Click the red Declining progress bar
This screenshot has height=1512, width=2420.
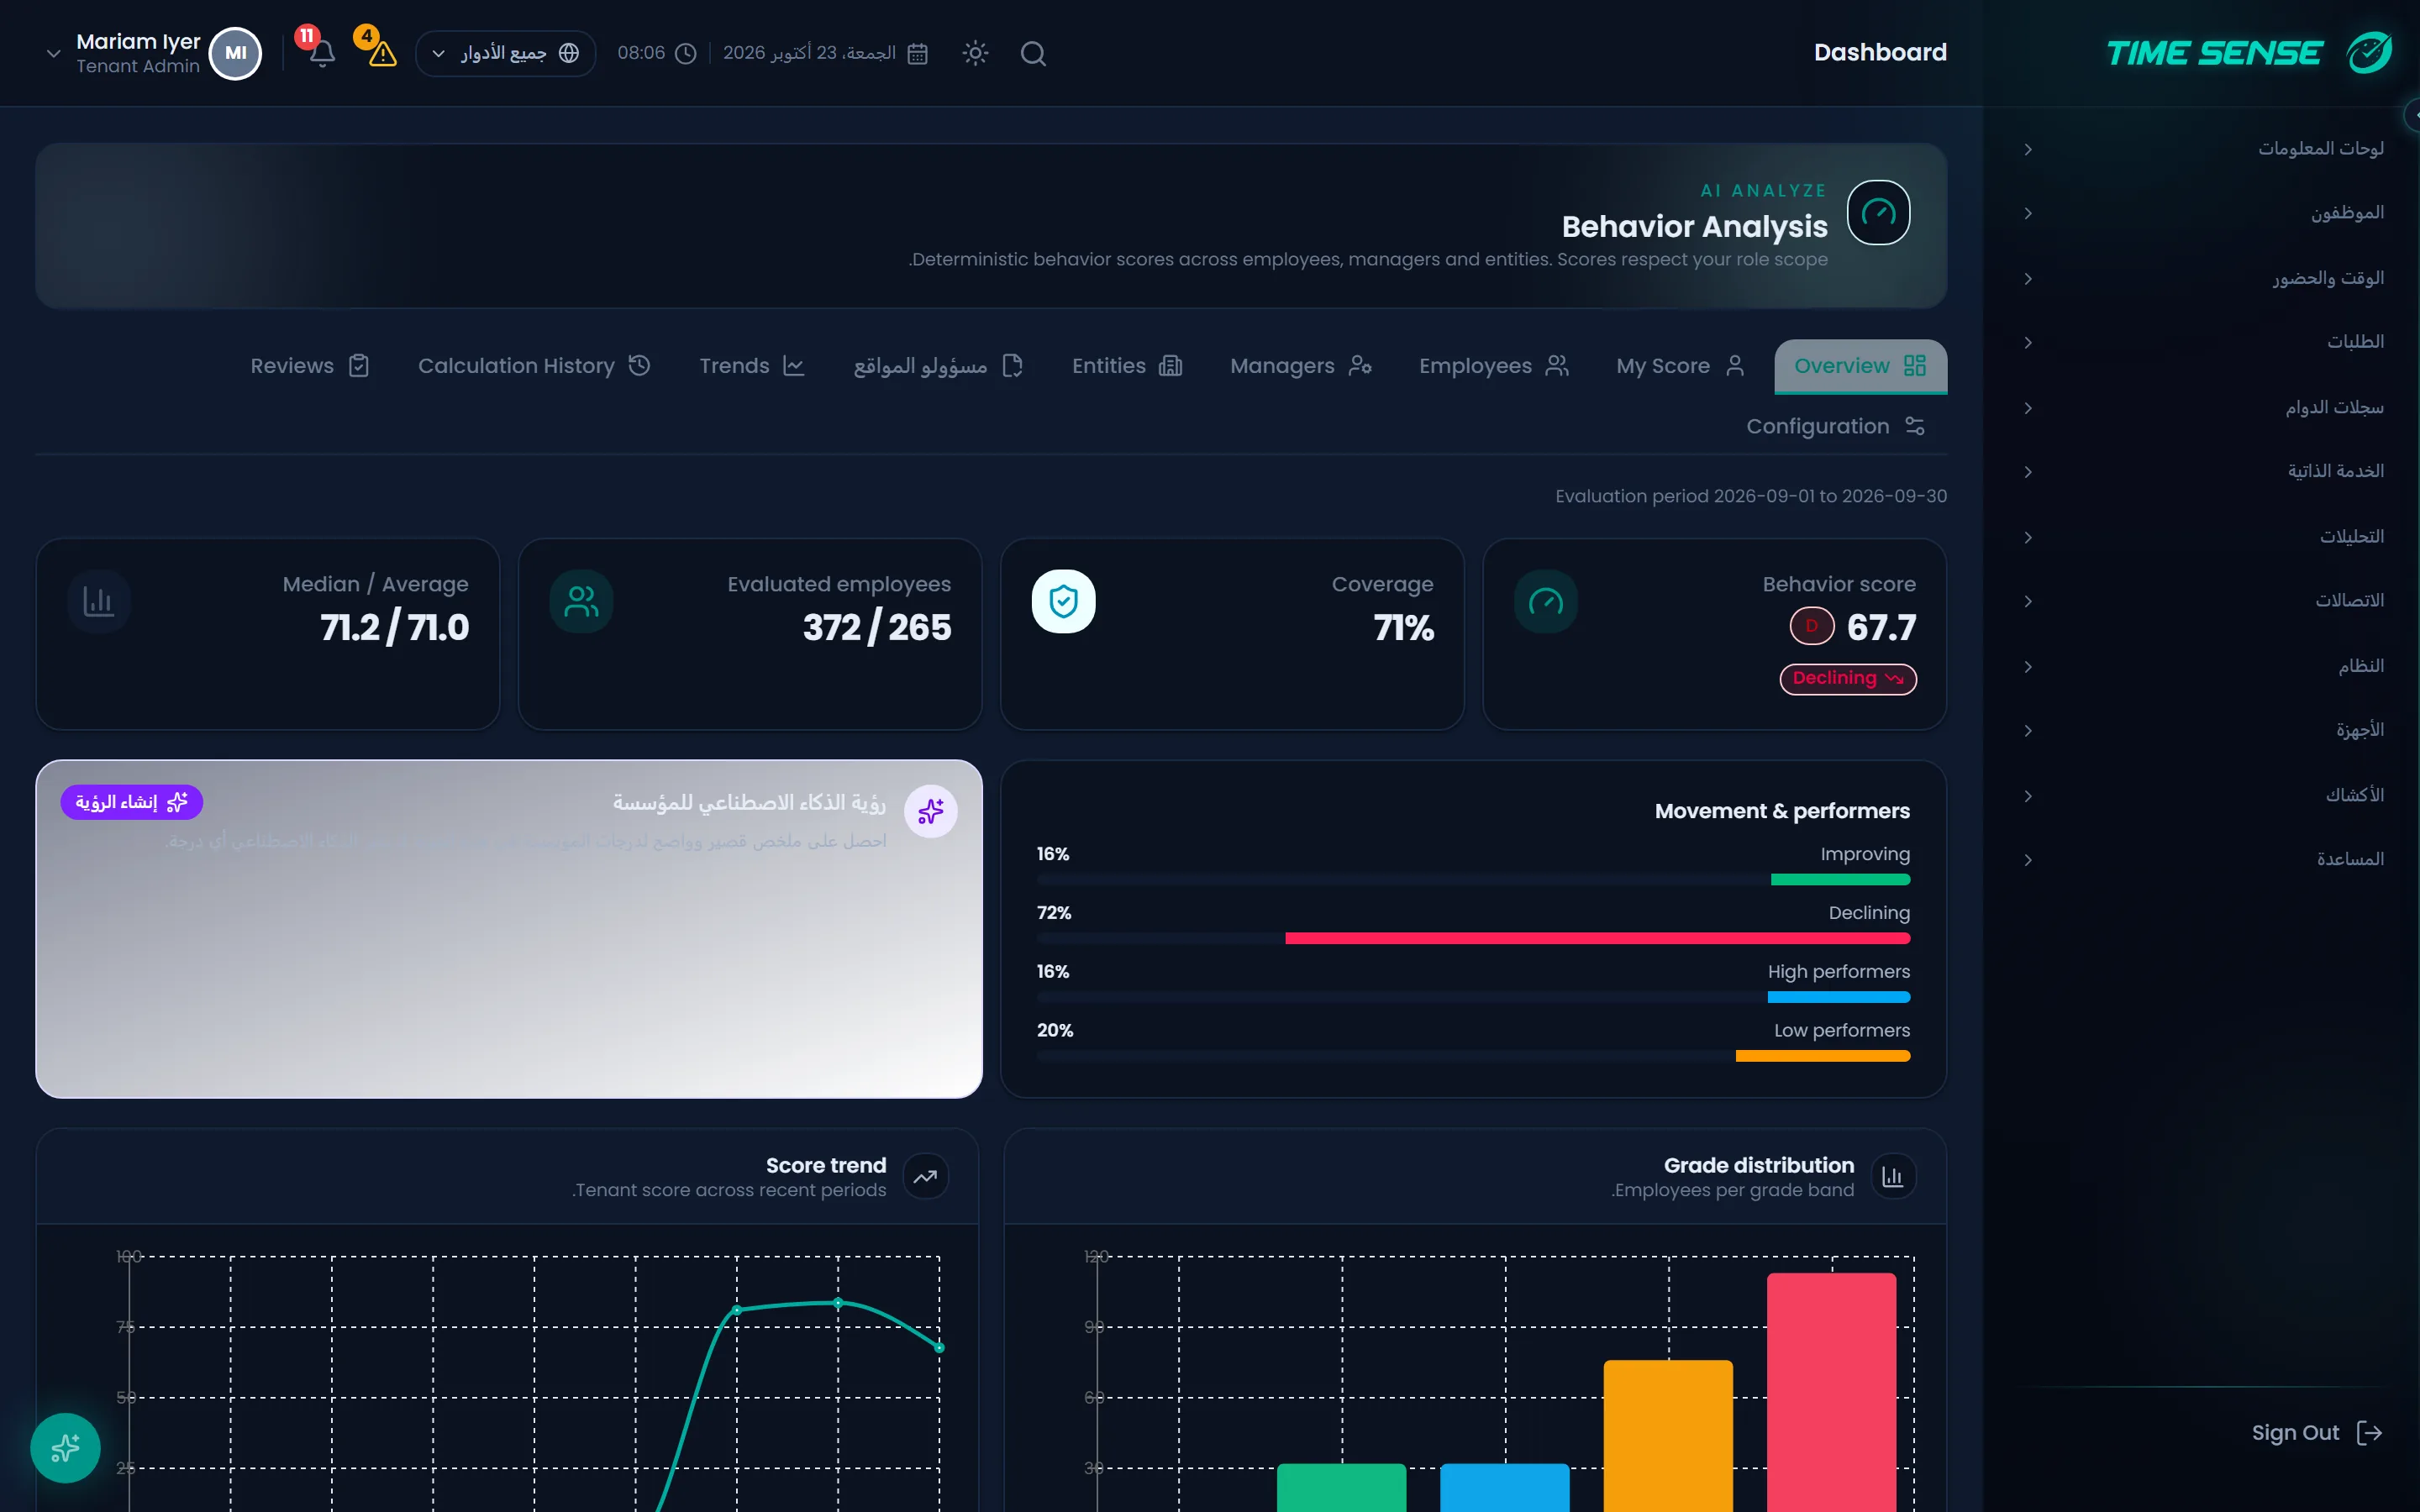coord(1597,938)
